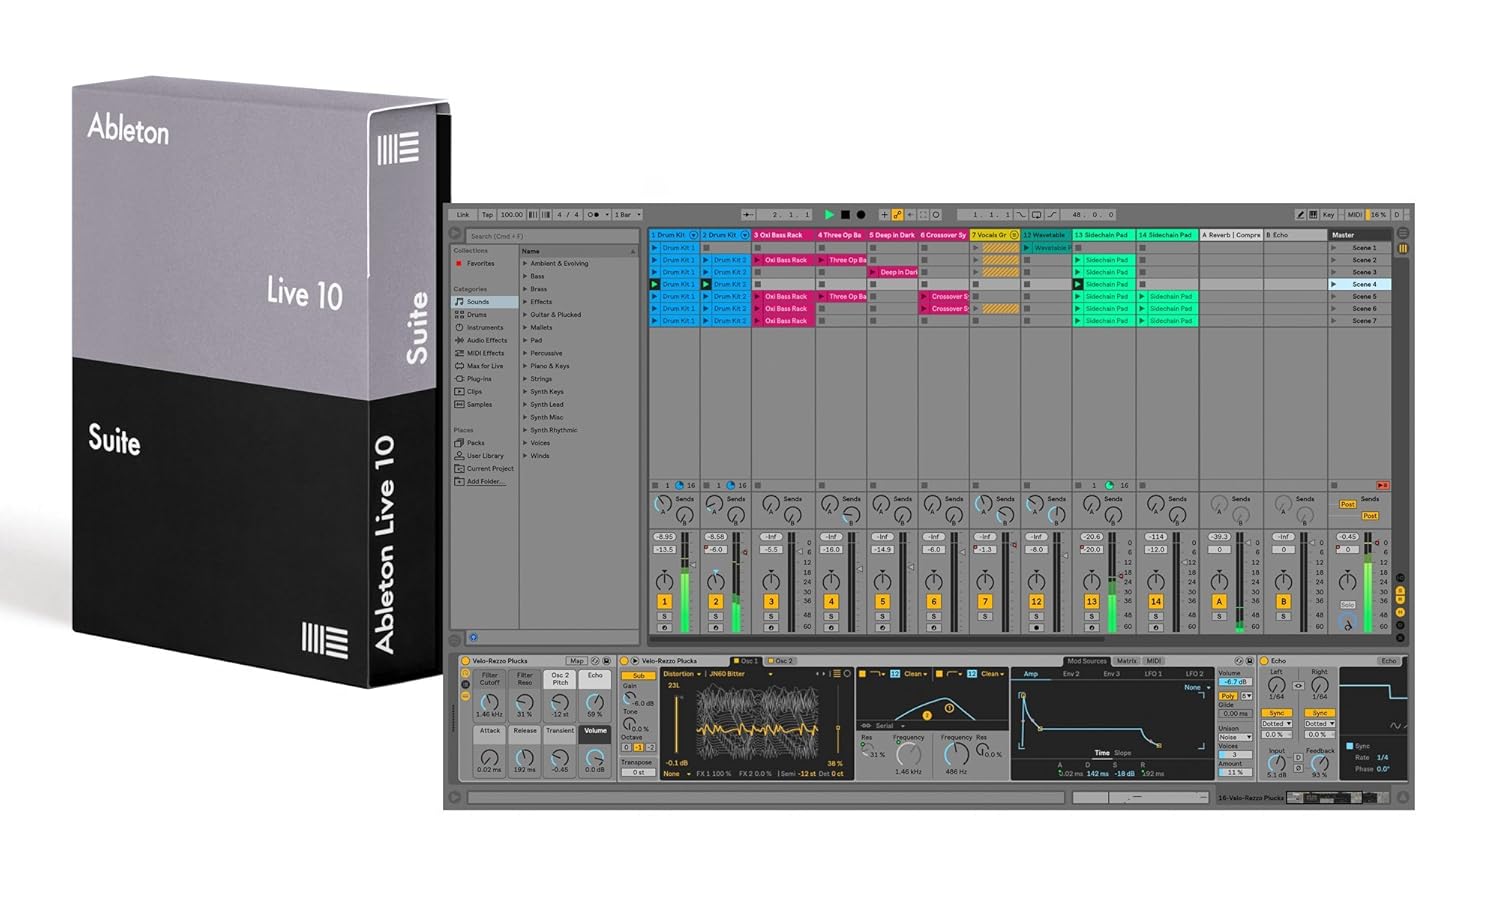The width and height of the screenshot is (1500, 900).
Task: Select the Matrix tab in Wavetable
Action: (1126, 661)
